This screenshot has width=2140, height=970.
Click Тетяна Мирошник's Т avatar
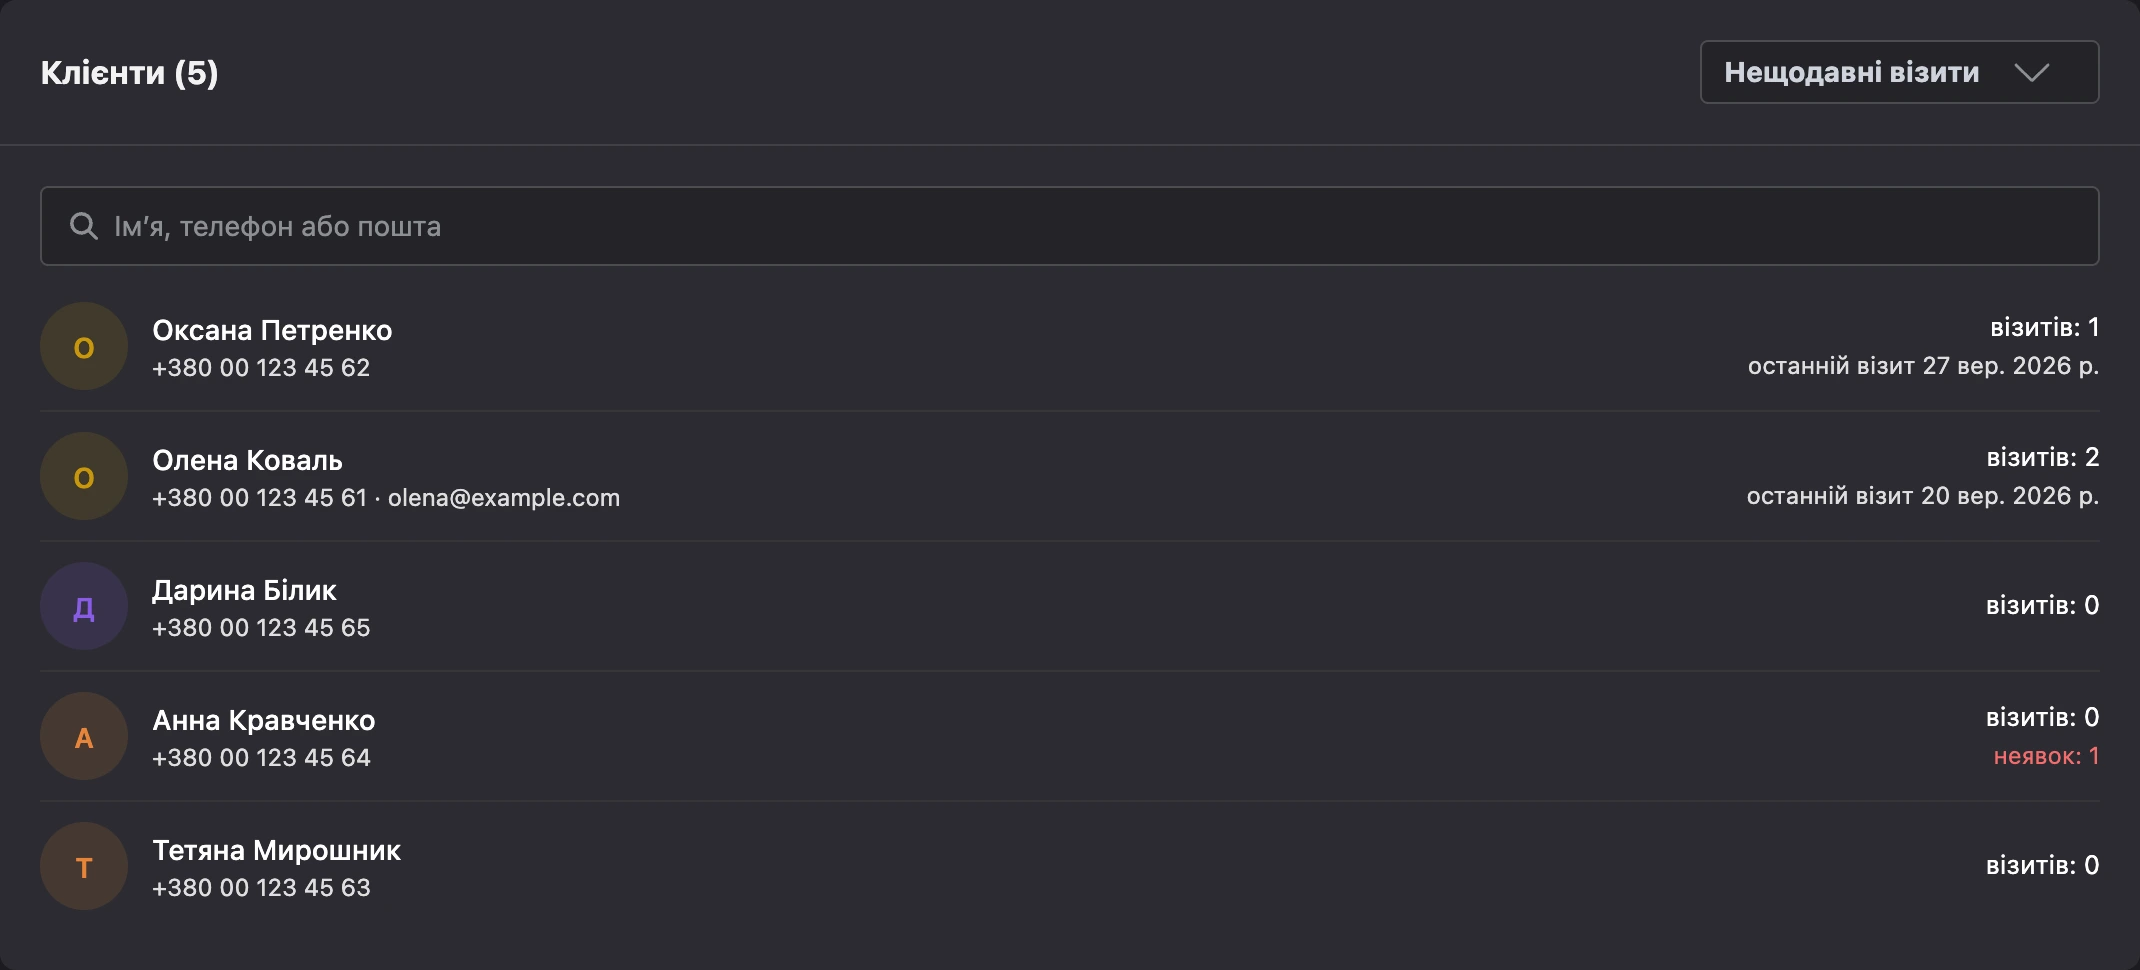(x=84, y=866)
